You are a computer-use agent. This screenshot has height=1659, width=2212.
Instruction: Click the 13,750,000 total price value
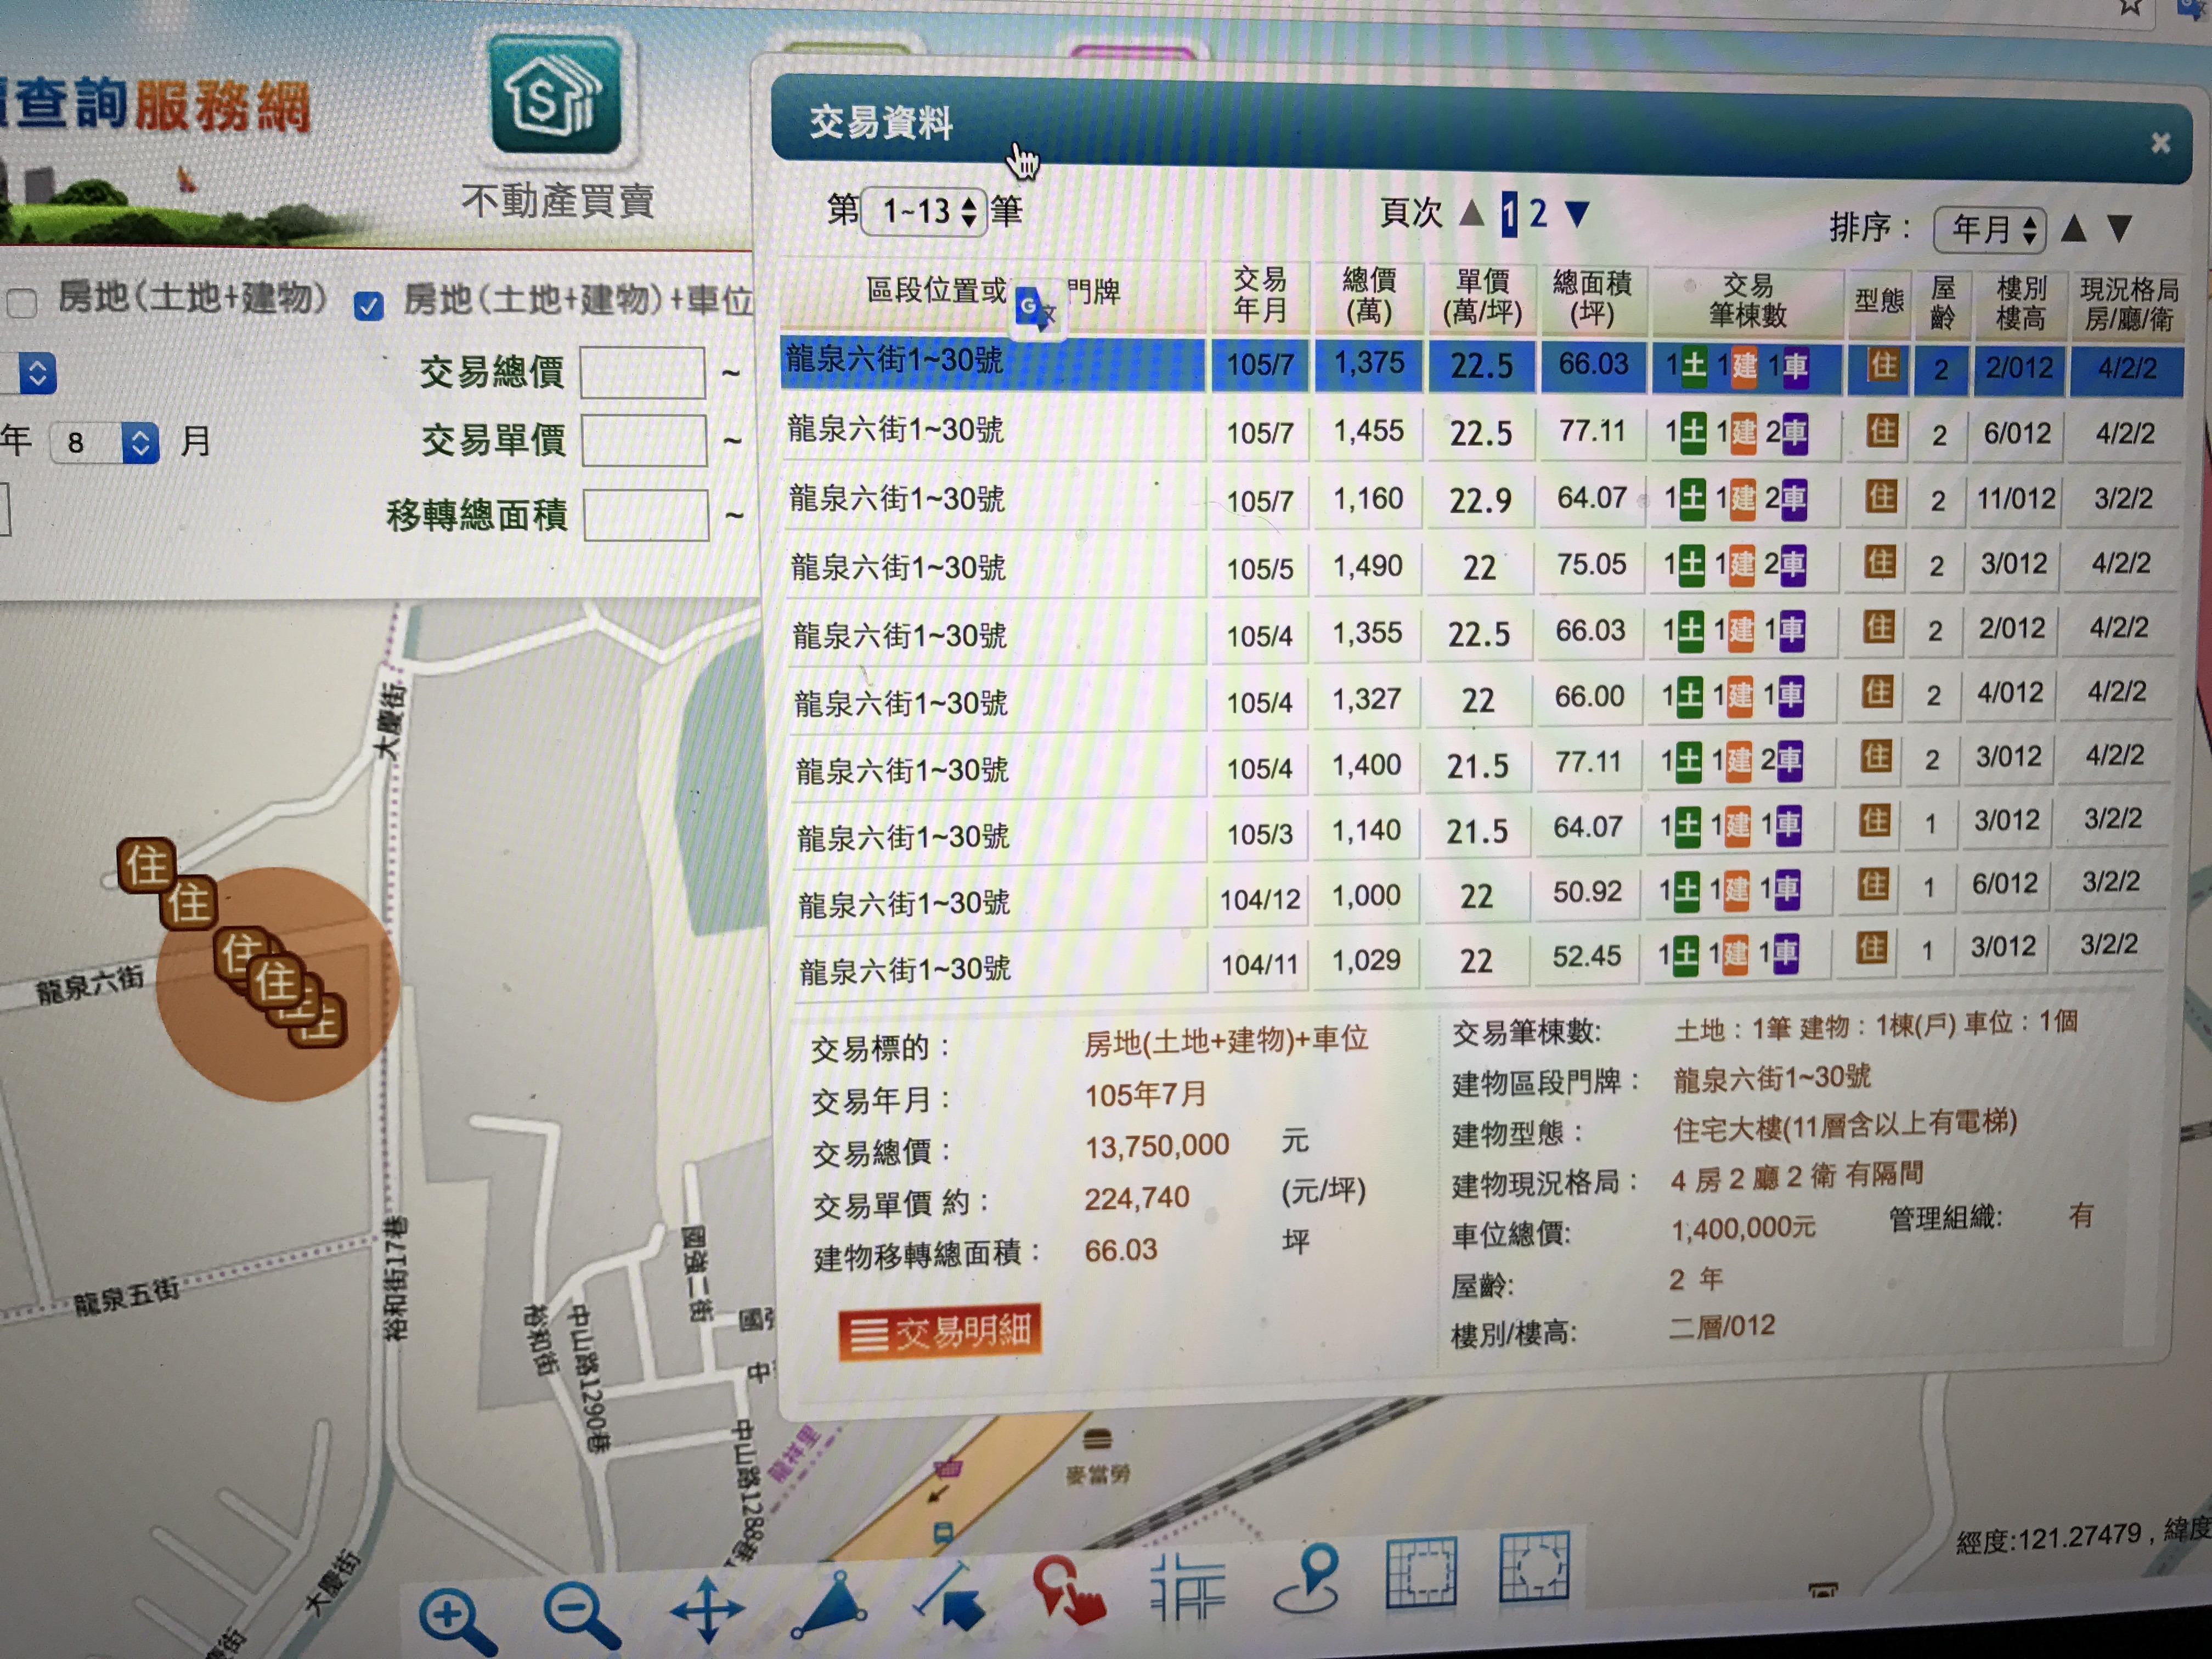[x=1157, y=1146]
